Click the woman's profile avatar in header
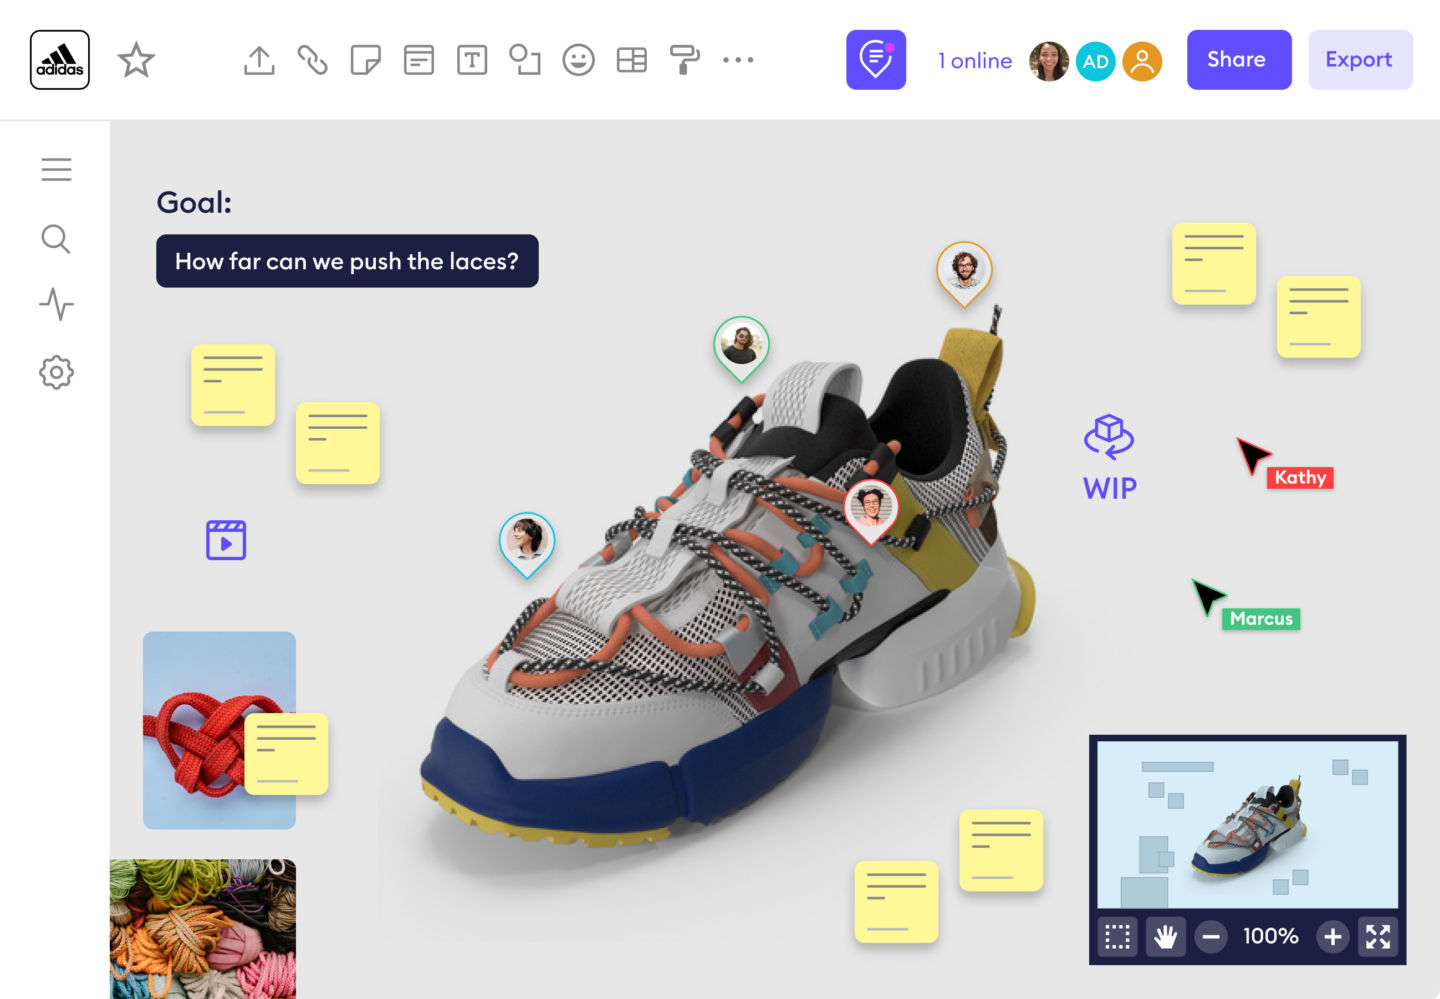Viewport: 1440px width, 999px height. [x=1049, y=61]
